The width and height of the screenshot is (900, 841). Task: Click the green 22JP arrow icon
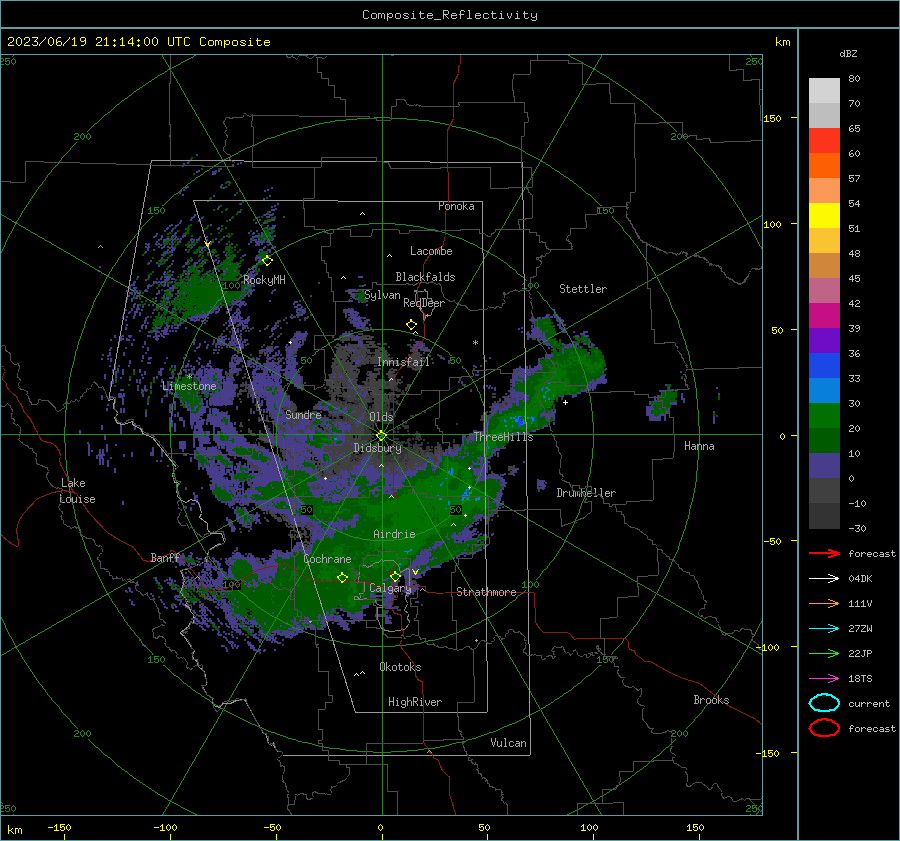824,653
